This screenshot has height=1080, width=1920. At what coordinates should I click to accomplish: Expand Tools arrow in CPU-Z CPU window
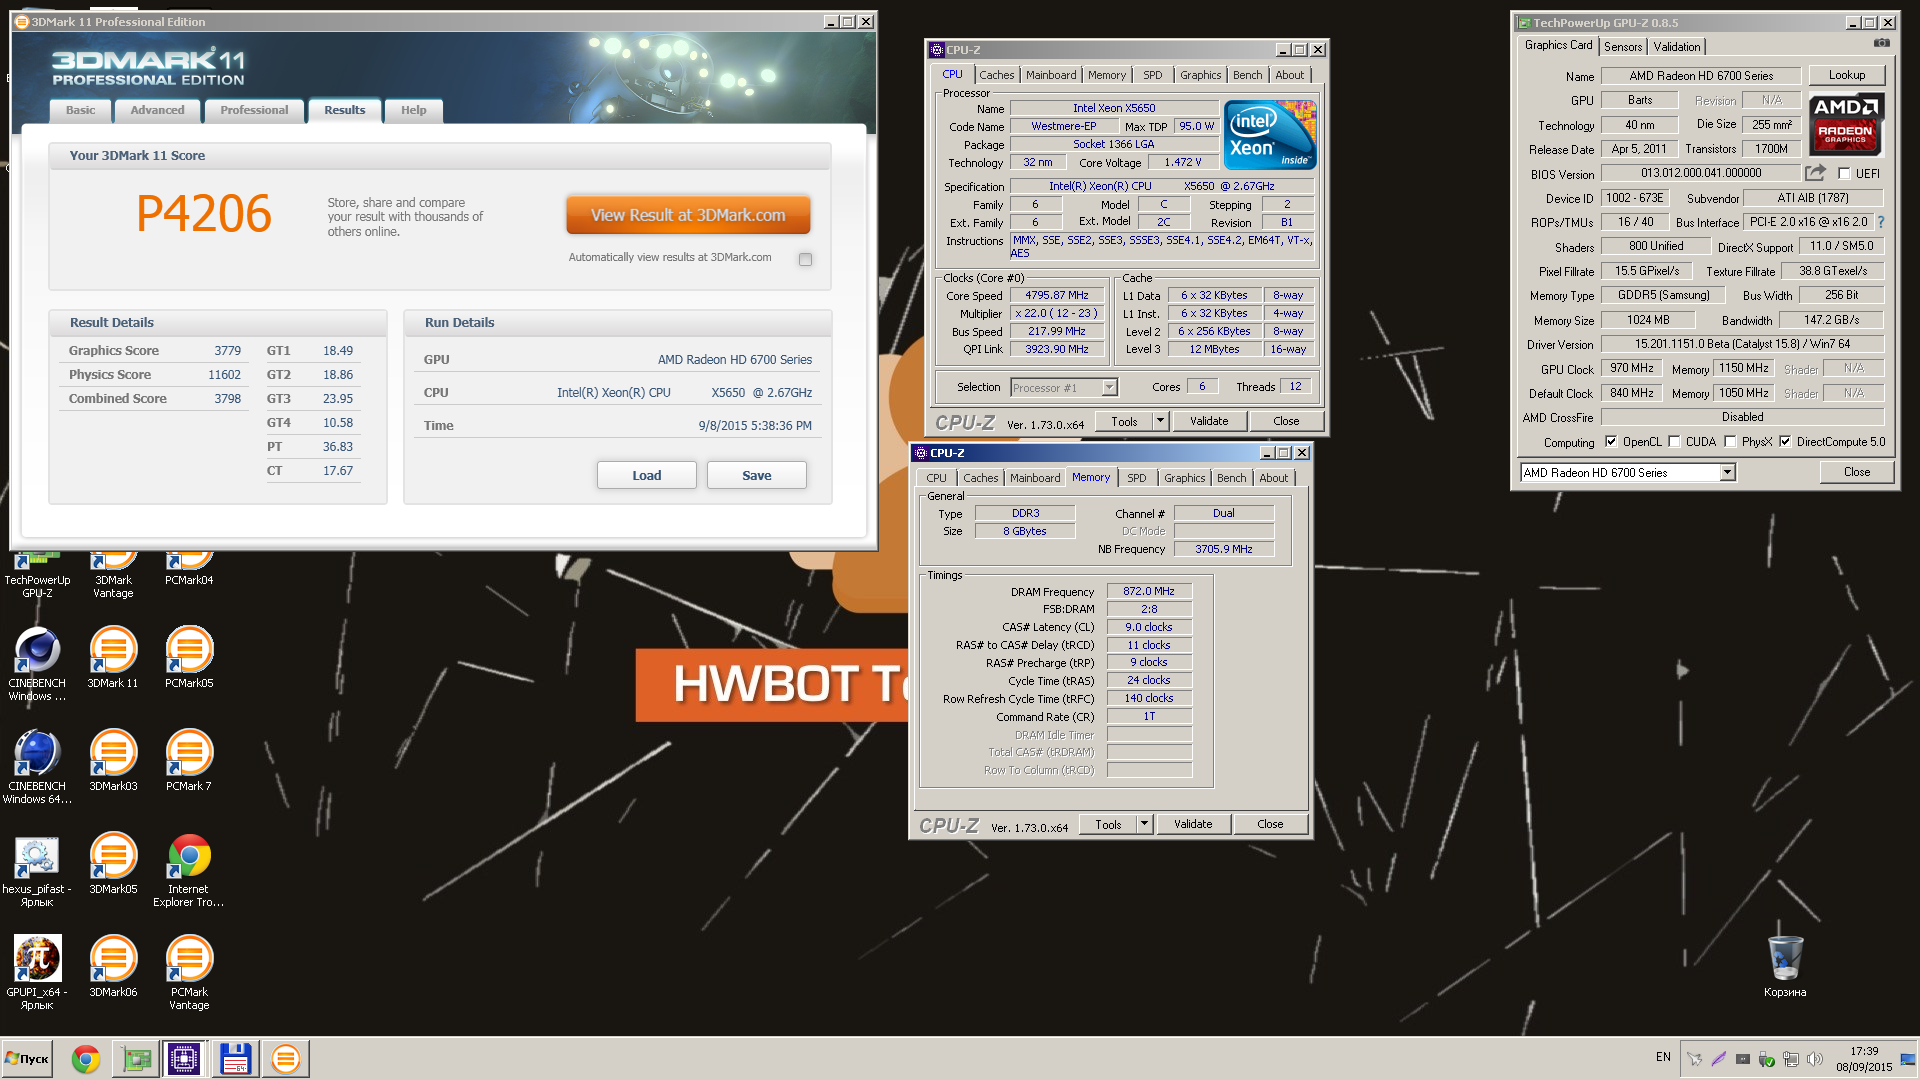1160,421
